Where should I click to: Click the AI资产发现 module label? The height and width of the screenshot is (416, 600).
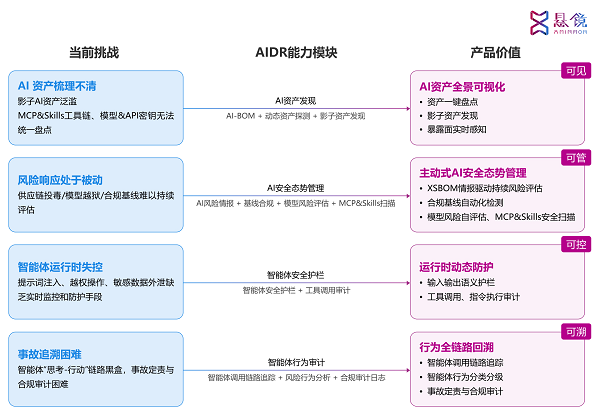295,101
